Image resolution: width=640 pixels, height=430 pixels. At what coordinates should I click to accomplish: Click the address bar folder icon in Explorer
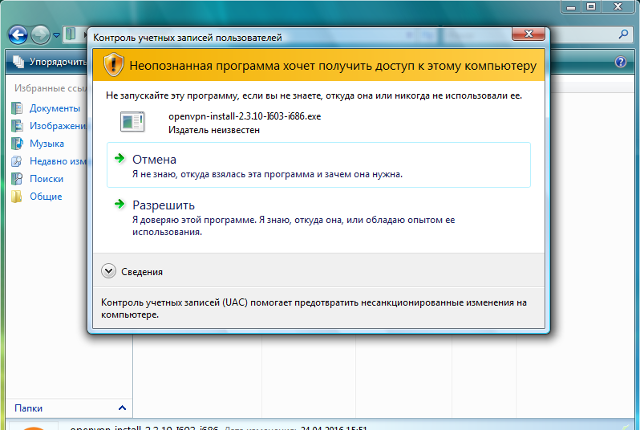click(71, 34)
